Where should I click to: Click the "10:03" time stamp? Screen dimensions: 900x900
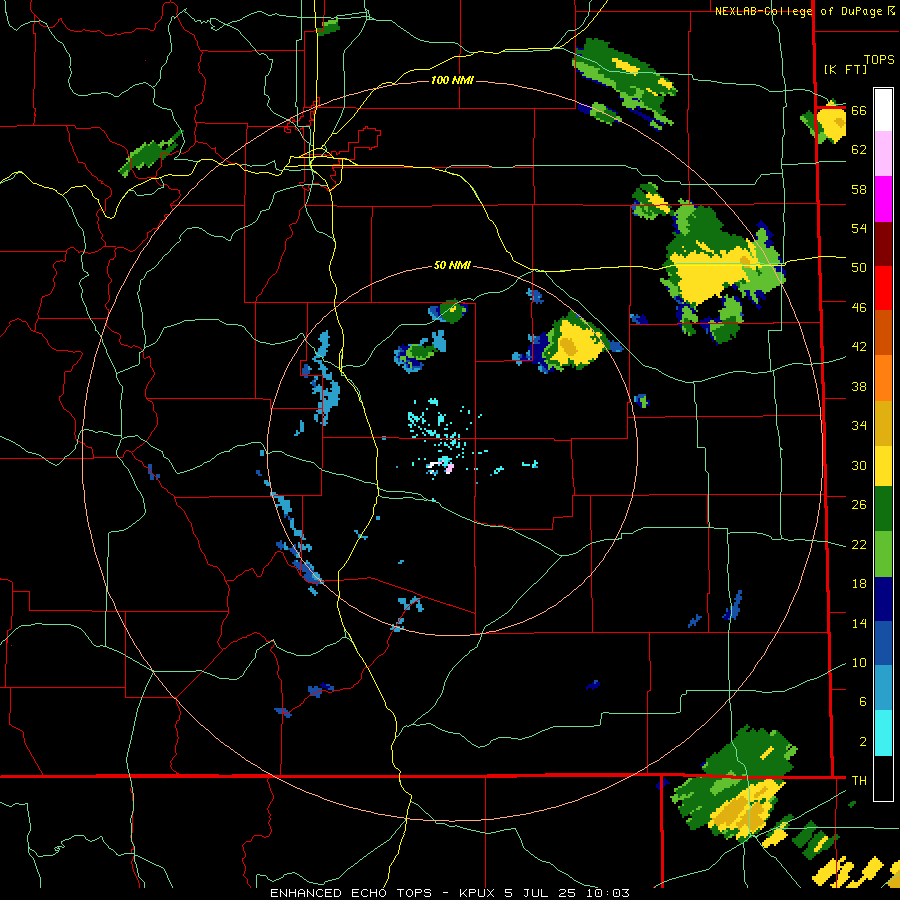[x=607, y=893]
